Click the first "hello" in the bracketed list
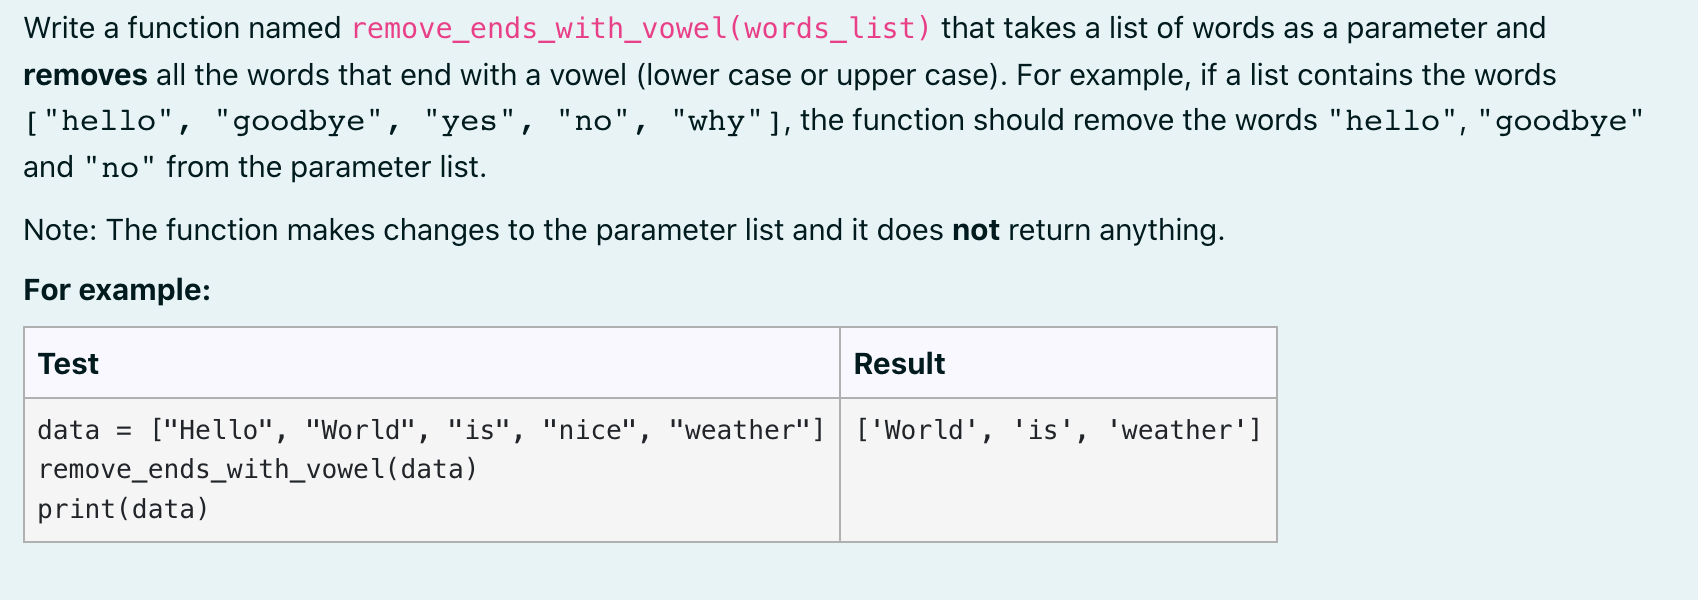The image size is (1698, 600). (x=108, y=121)
